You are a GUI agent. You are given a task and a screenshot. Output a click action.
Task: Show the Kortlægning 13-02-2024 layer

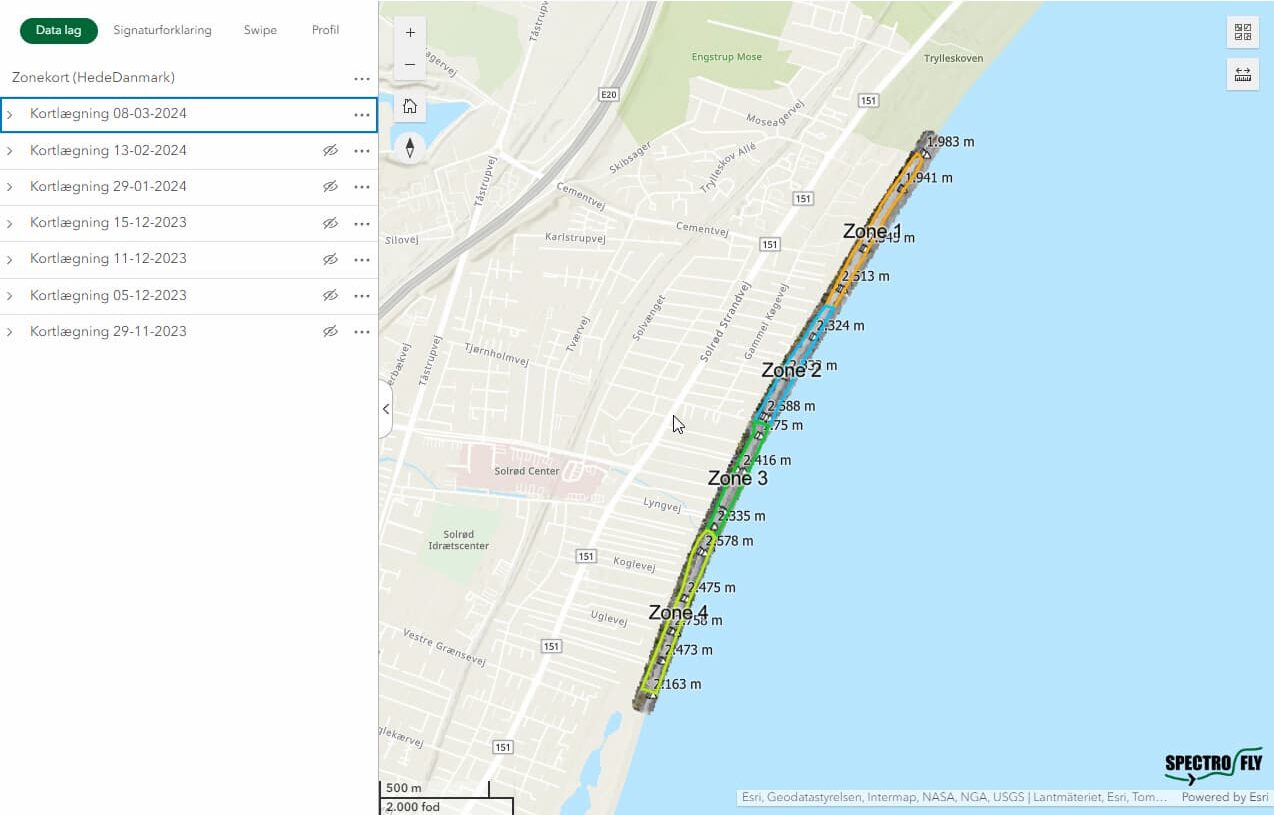(330, 151)
